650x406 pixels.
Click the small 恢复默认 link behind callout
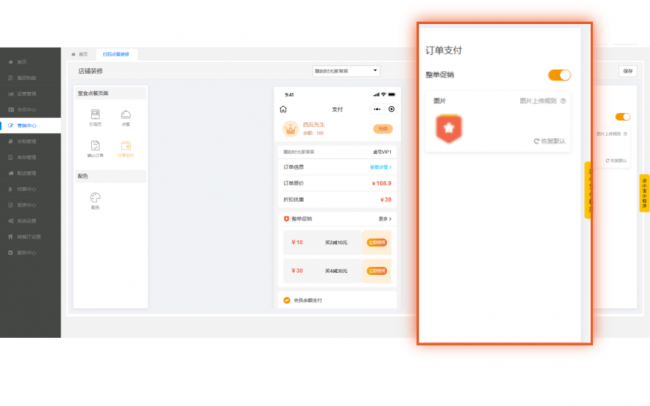pos(616,160)
